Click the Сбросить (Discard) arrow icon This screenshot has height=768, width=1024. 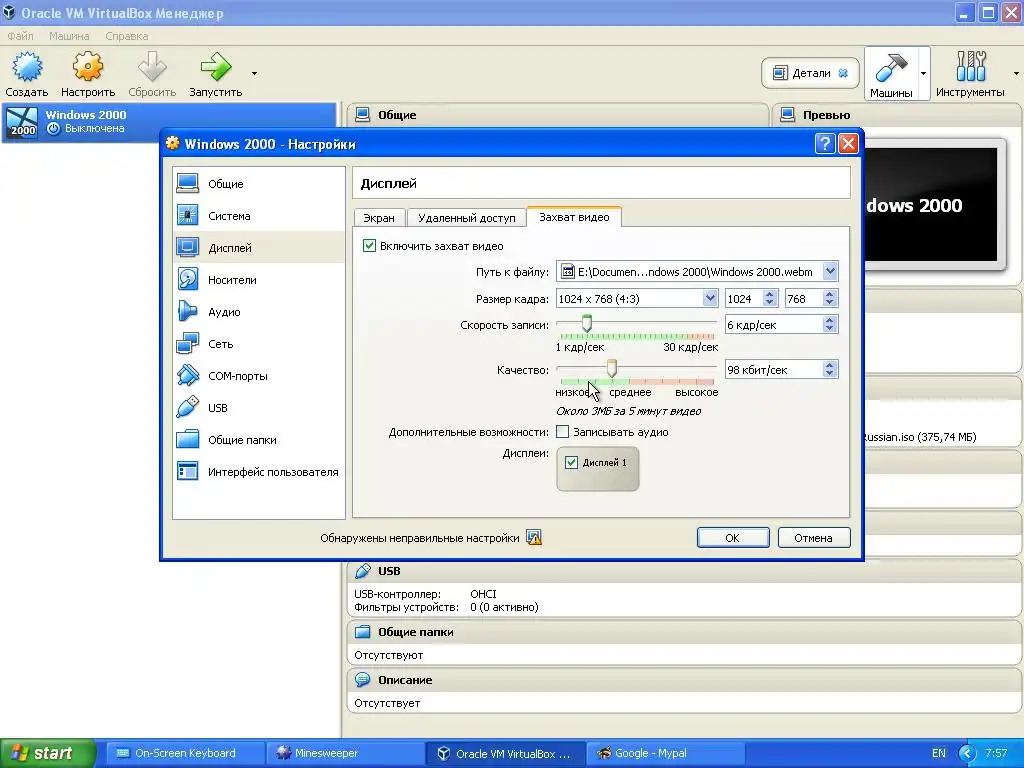coord(152,67)
